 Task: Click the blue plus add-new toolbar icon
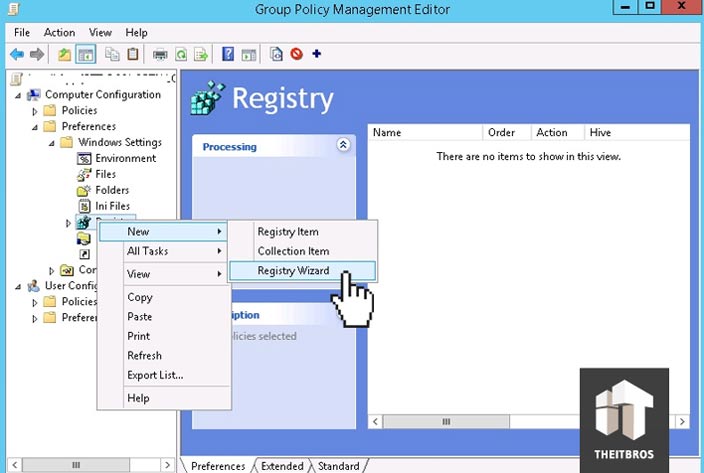coord(317,54)
